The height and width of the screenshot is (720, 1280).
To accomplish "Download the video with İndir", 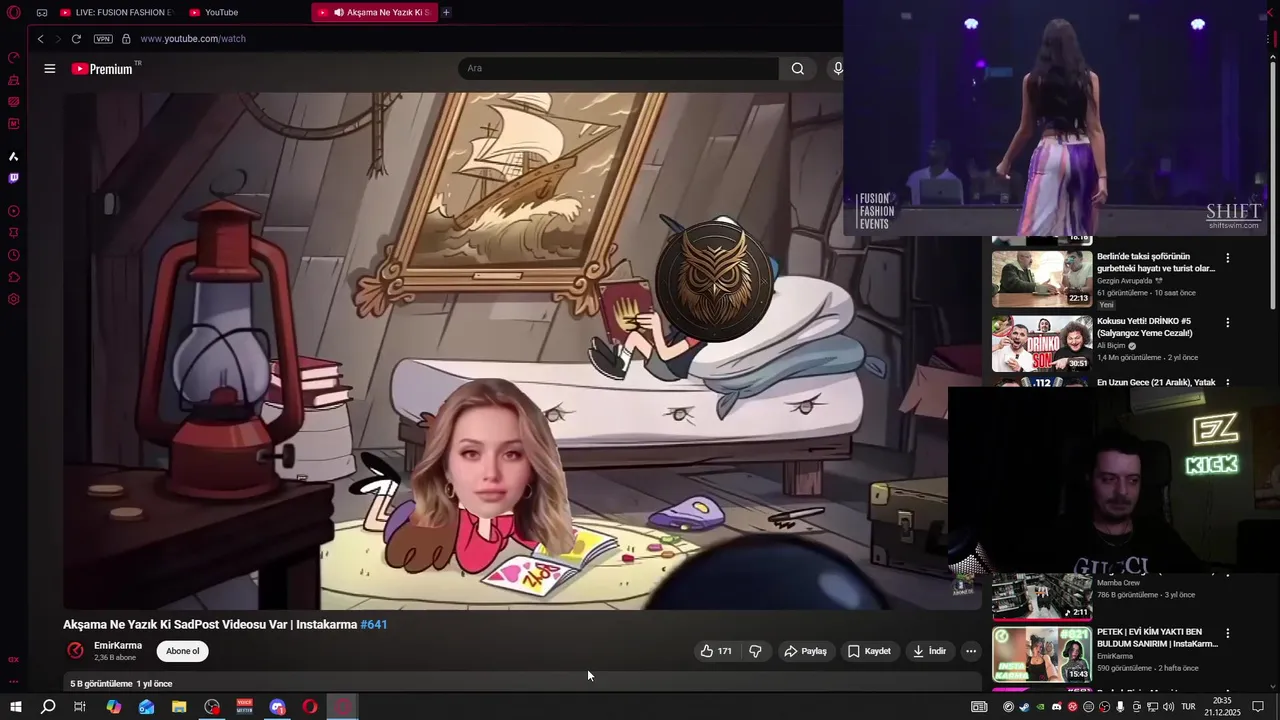I will point(929,651).
